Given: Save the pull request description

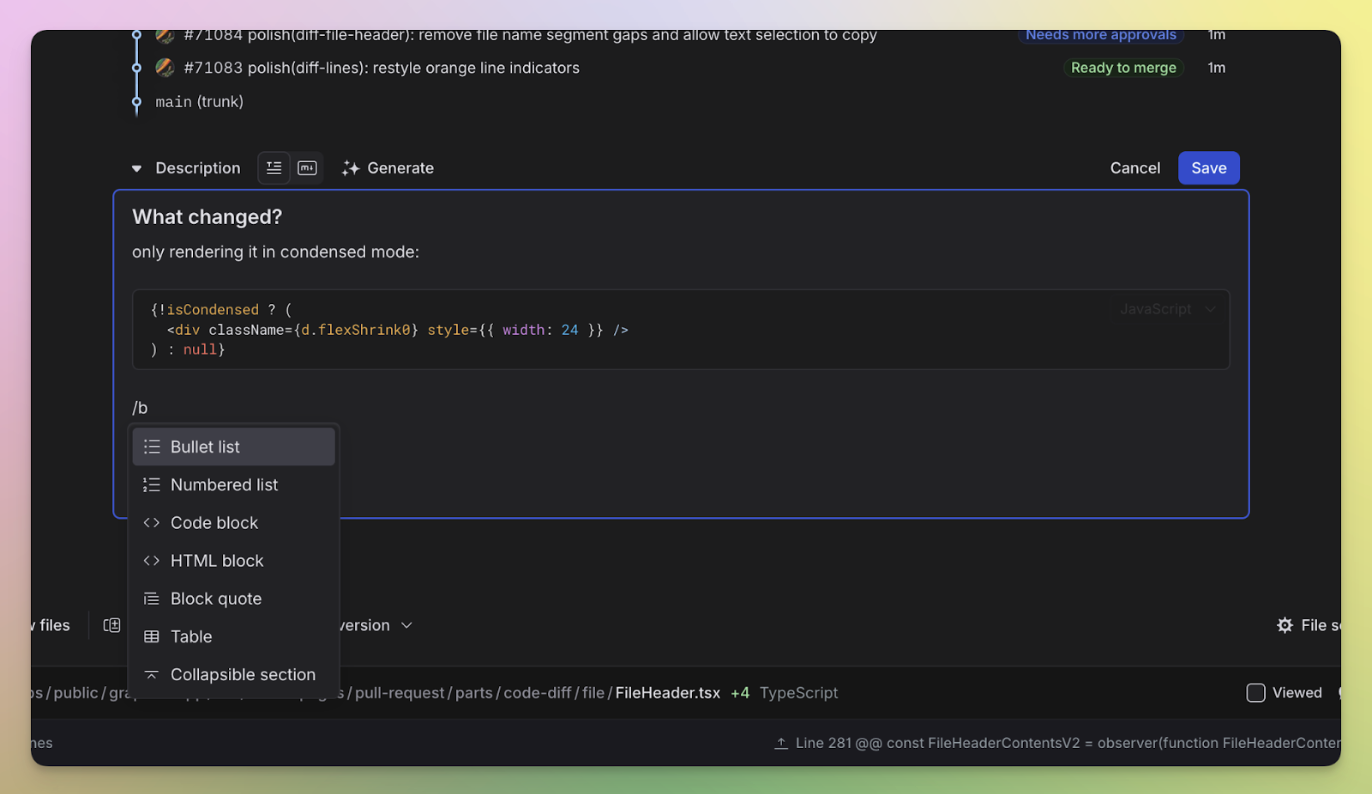Looking at the screenshot, I should click(1208, 168).
